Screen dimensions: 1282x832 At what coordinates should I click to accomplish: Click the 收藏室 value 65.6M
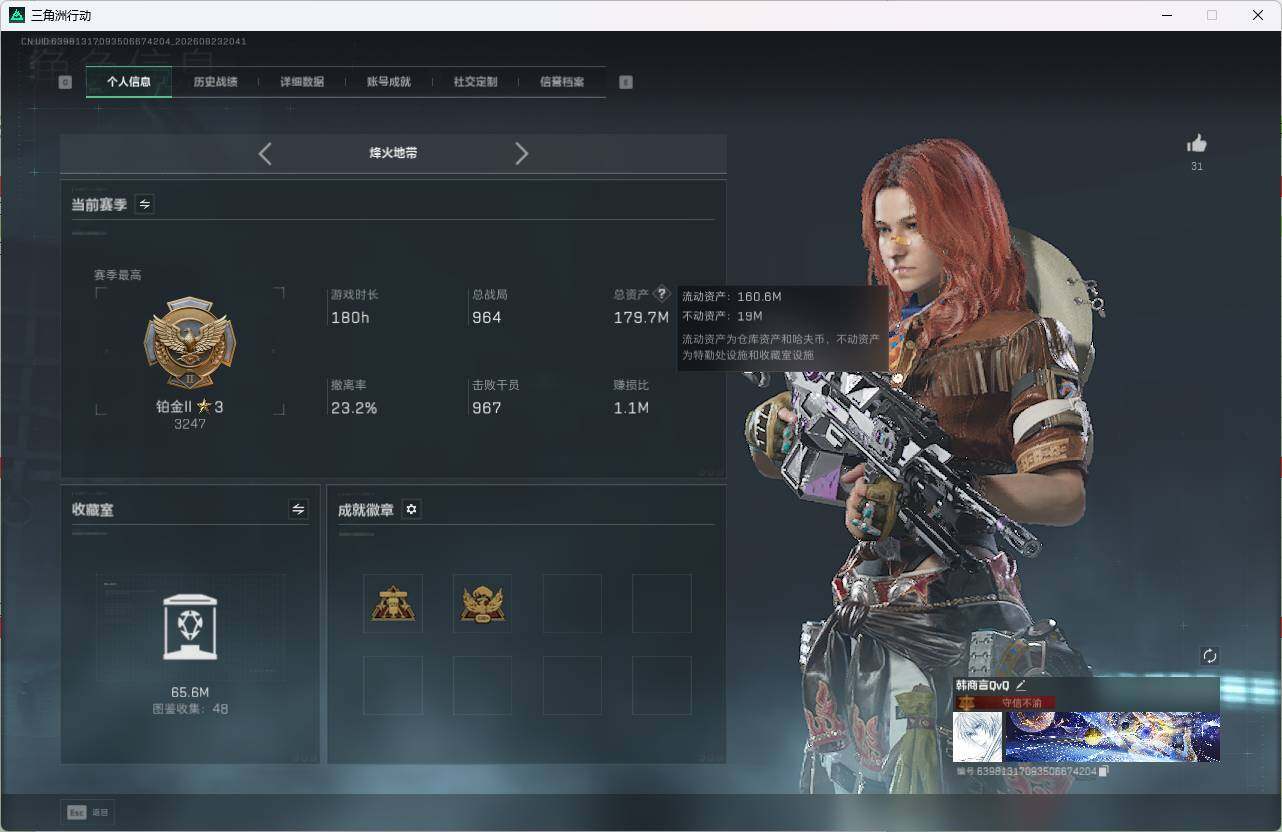pyautogui.click(x=190, y=692)
